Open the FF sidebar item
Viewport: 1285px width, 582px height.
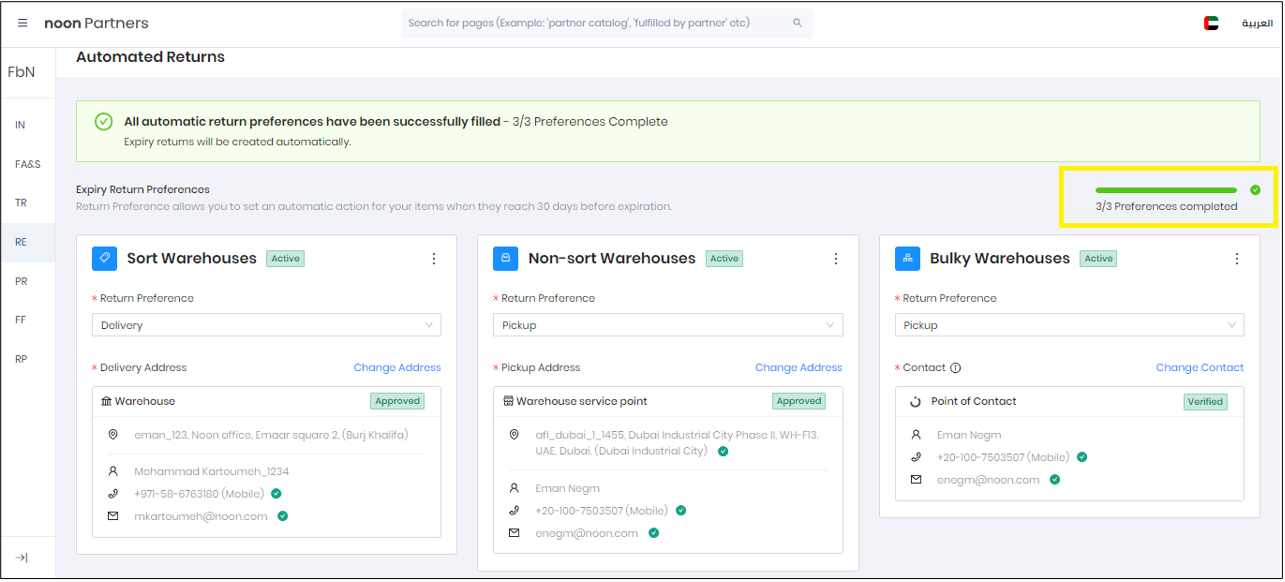21,320
